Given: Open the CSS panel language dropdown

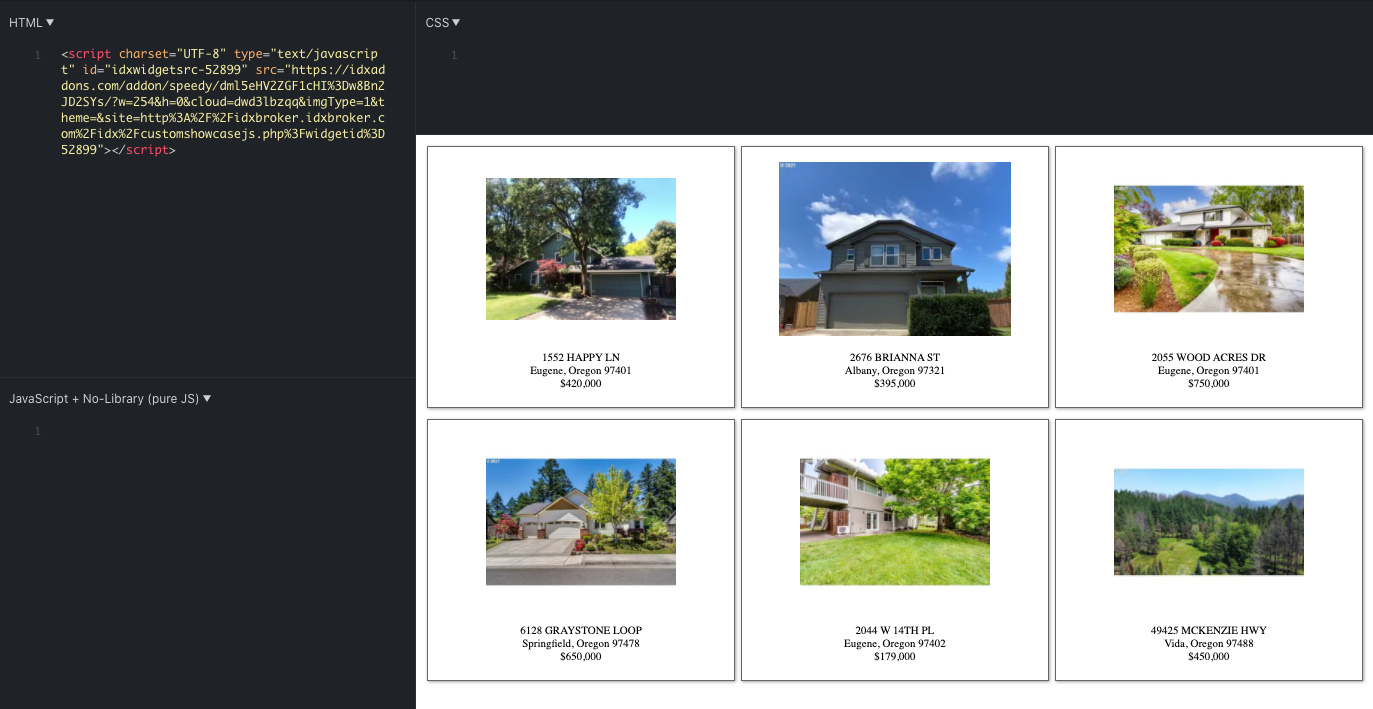Looking at the screenshot, I should coord(443,22).
